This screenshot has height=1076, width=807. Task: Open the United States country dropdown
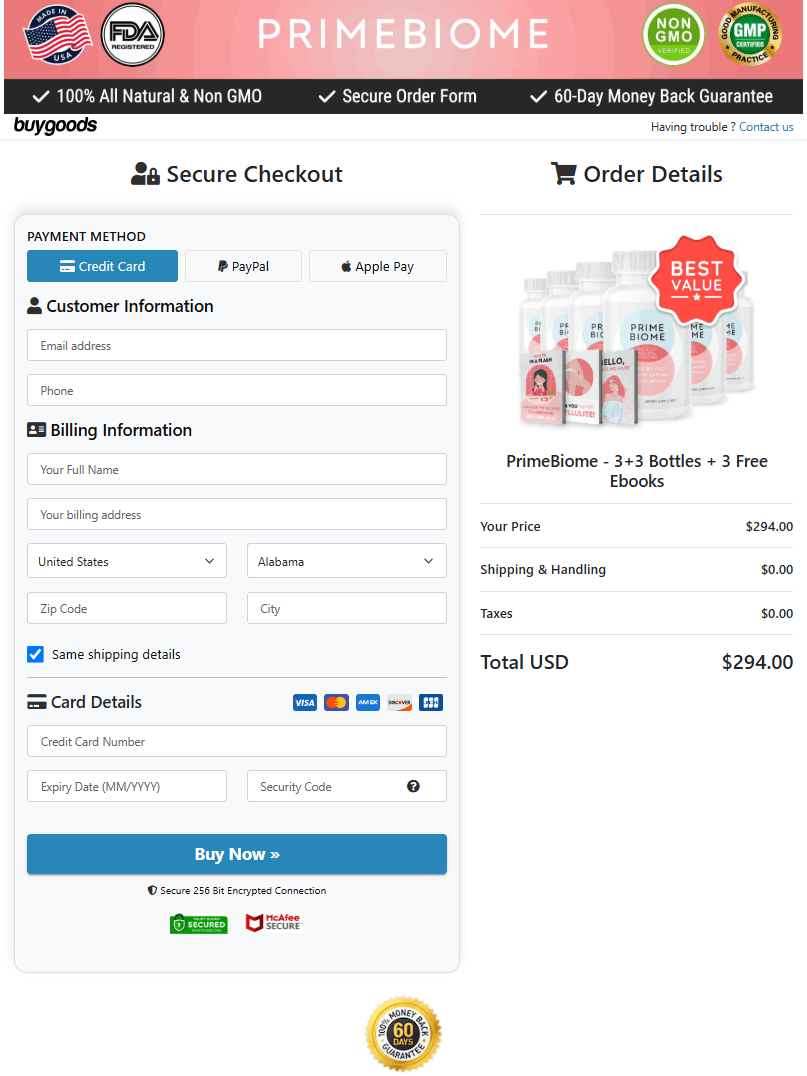[127, 561]
